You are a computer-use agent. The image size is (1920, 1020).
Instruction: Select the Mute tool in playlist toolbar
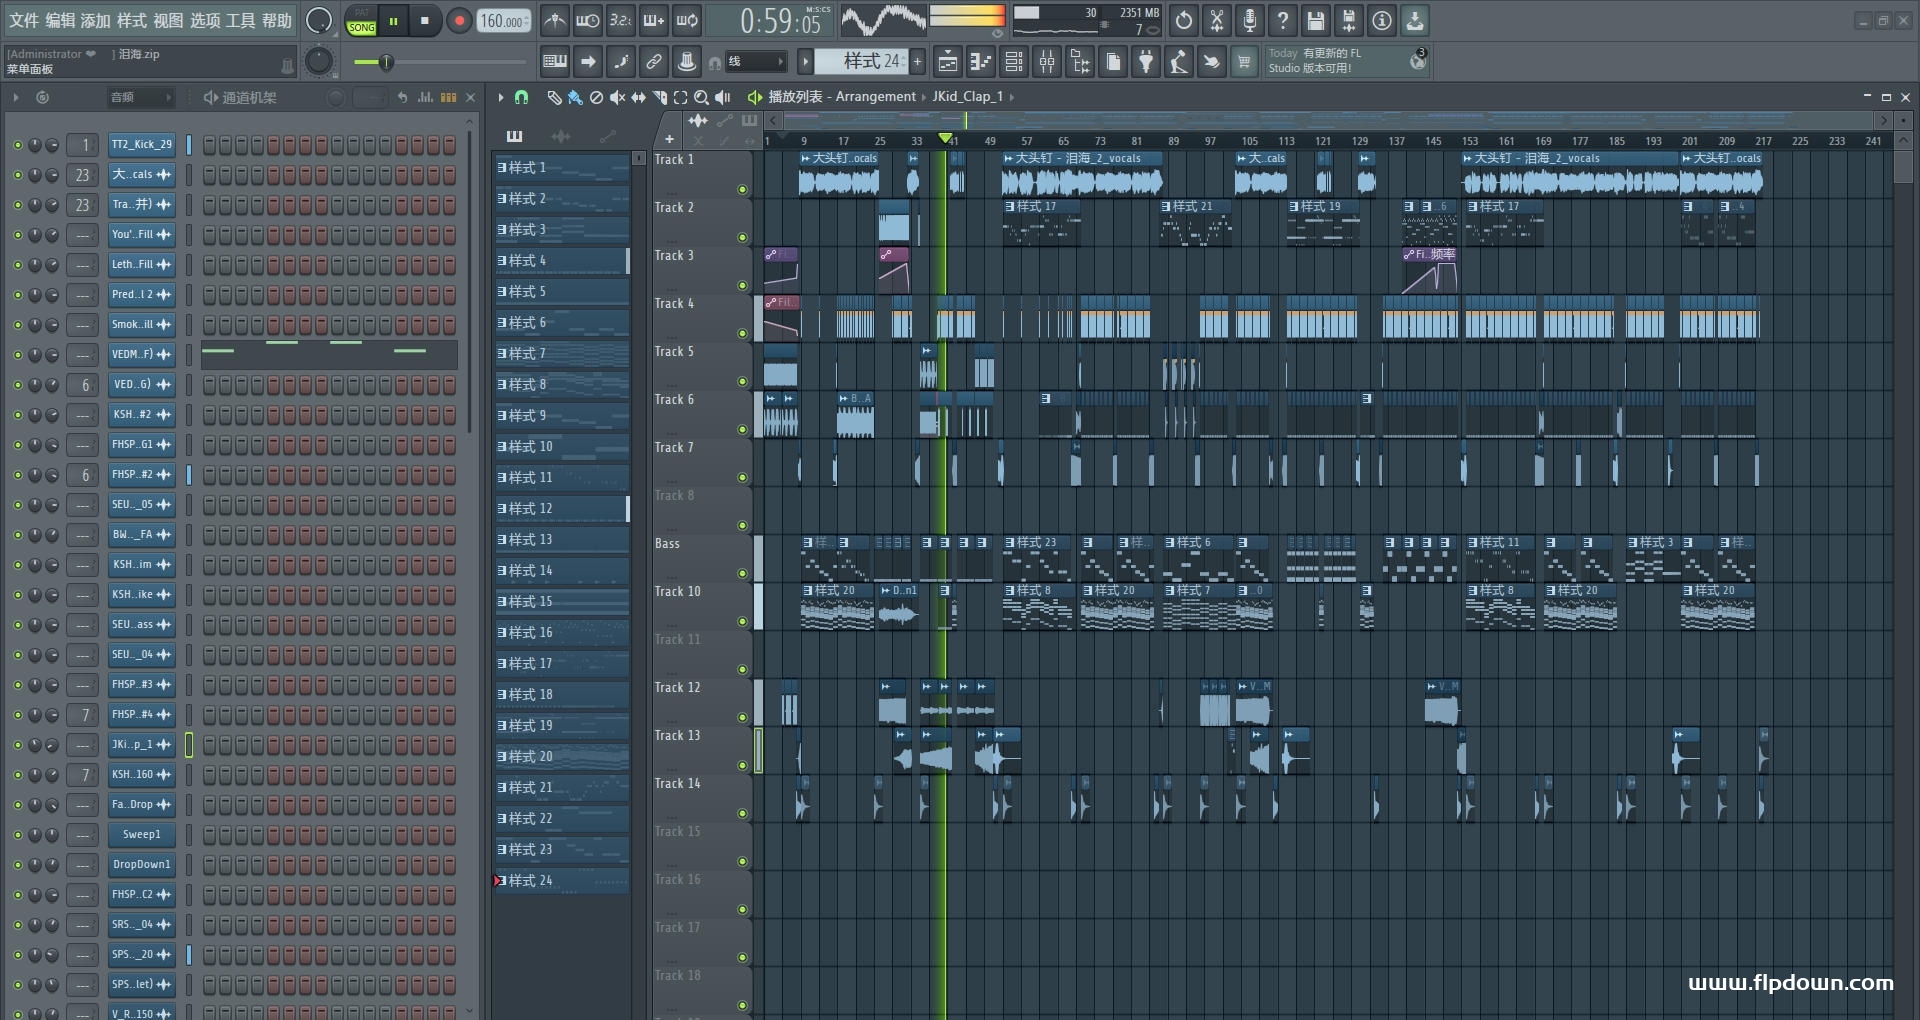click(x=617, y=97)
